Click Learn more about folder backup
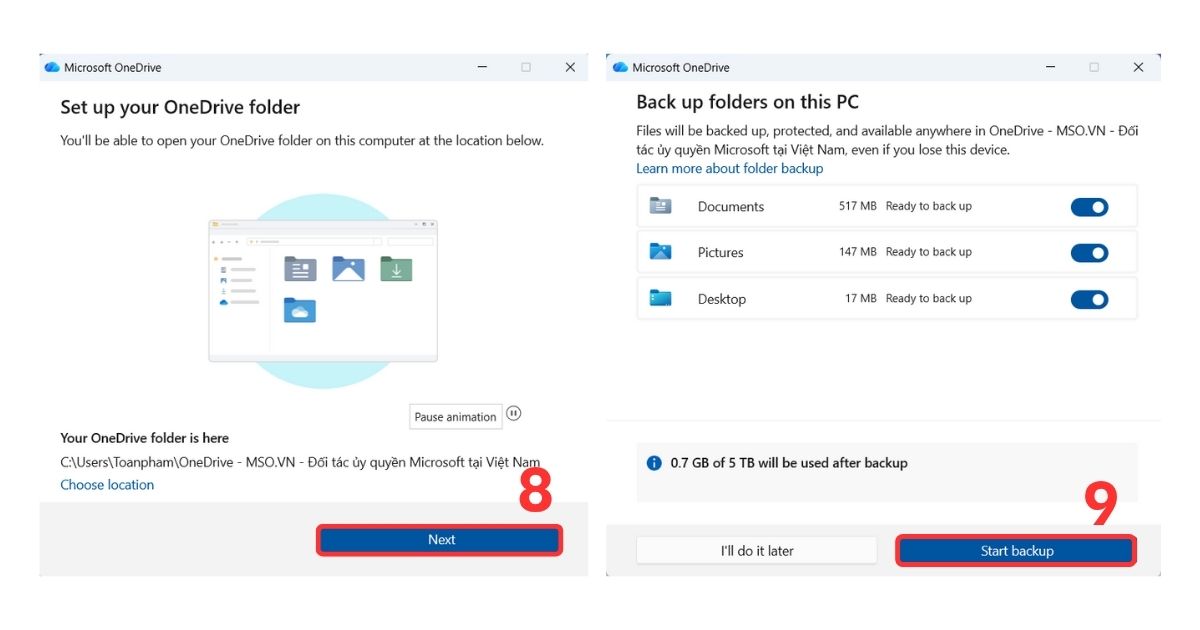 [x=729, y=168]
